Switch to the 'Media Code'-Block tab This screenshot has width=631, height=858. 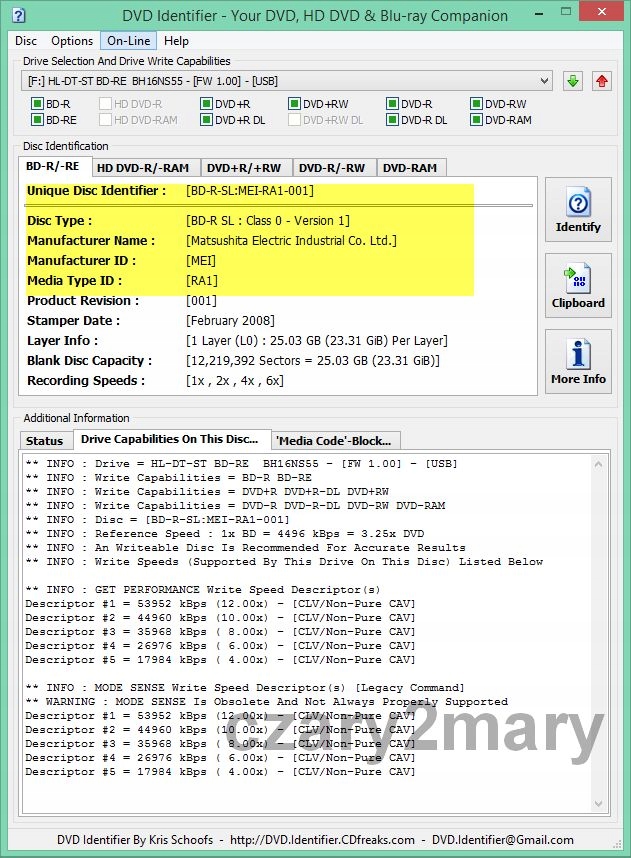tap(337, 440)
